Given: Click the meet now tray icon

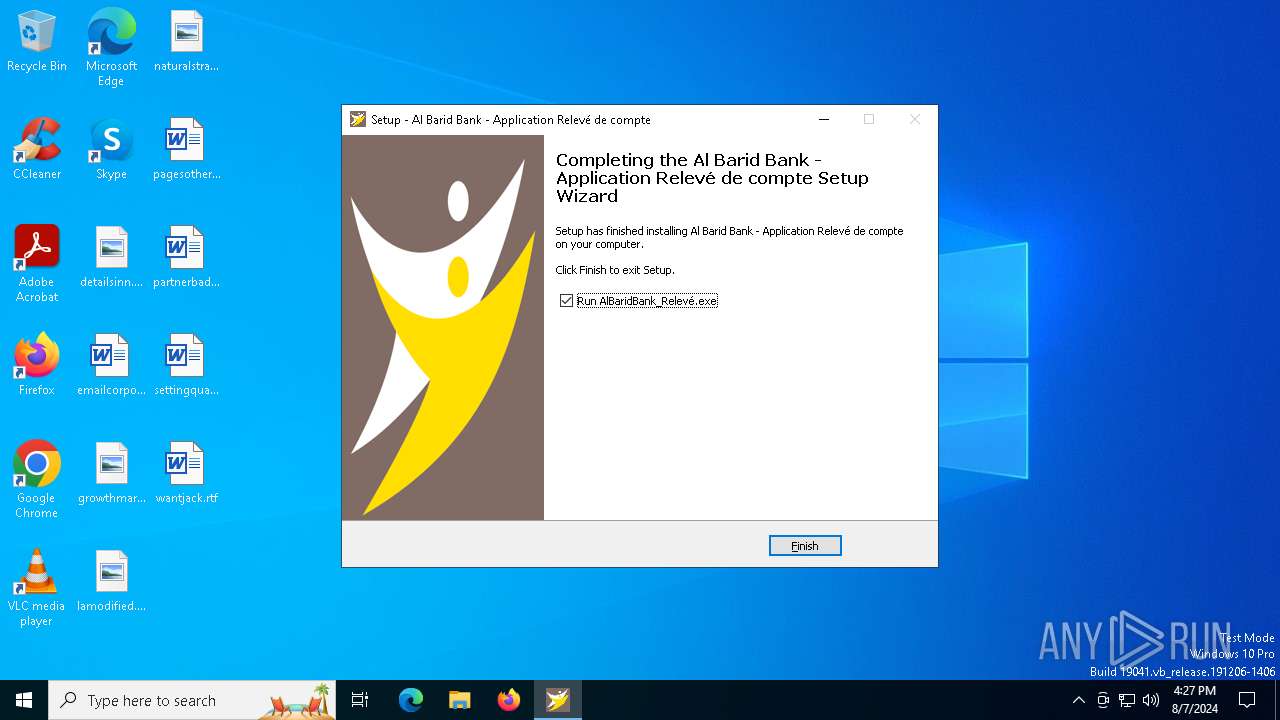Looking at the screenshot, I should (x=1103, y=700).
